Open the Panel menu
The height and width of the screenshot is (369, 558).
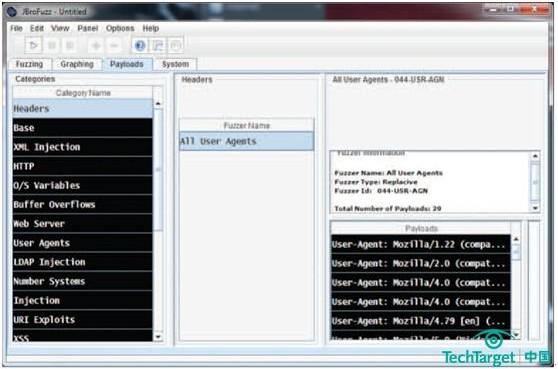[x=88, y=28]
